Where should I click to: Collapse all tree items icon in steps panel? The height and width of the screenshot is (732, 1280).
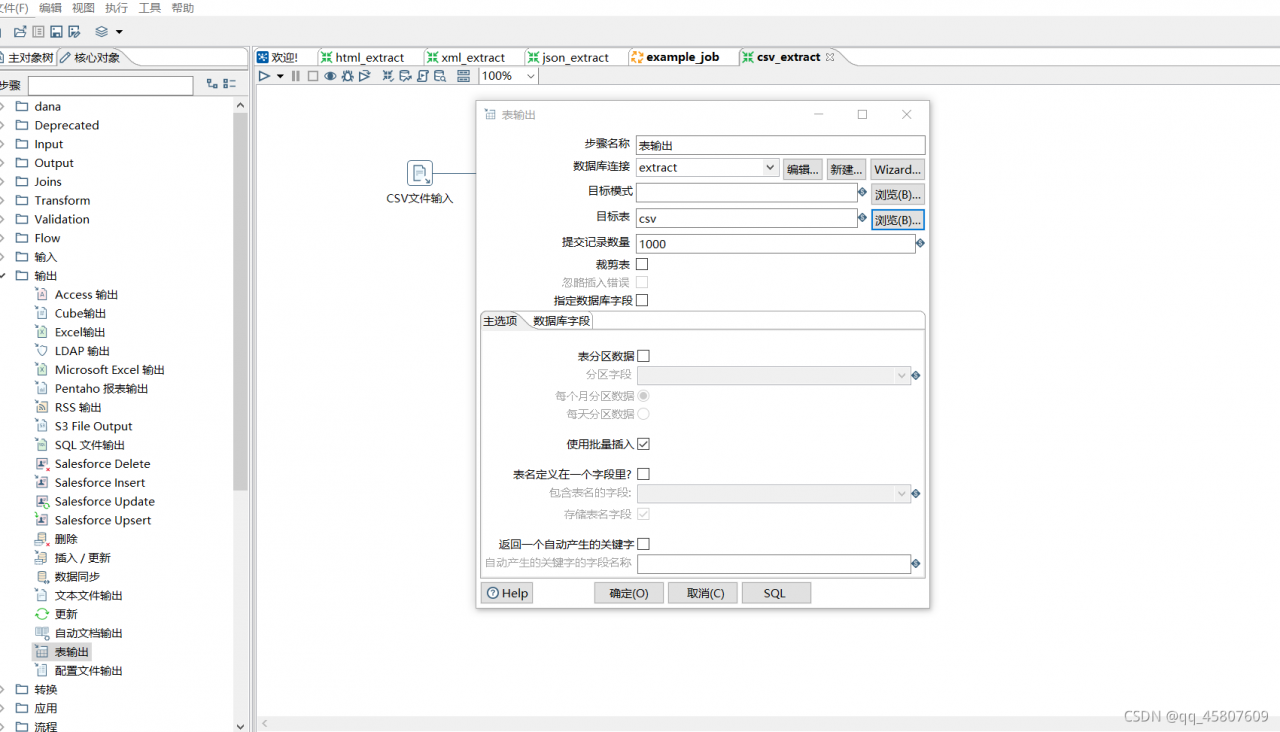pyautogui.click(x=230, y=85)
